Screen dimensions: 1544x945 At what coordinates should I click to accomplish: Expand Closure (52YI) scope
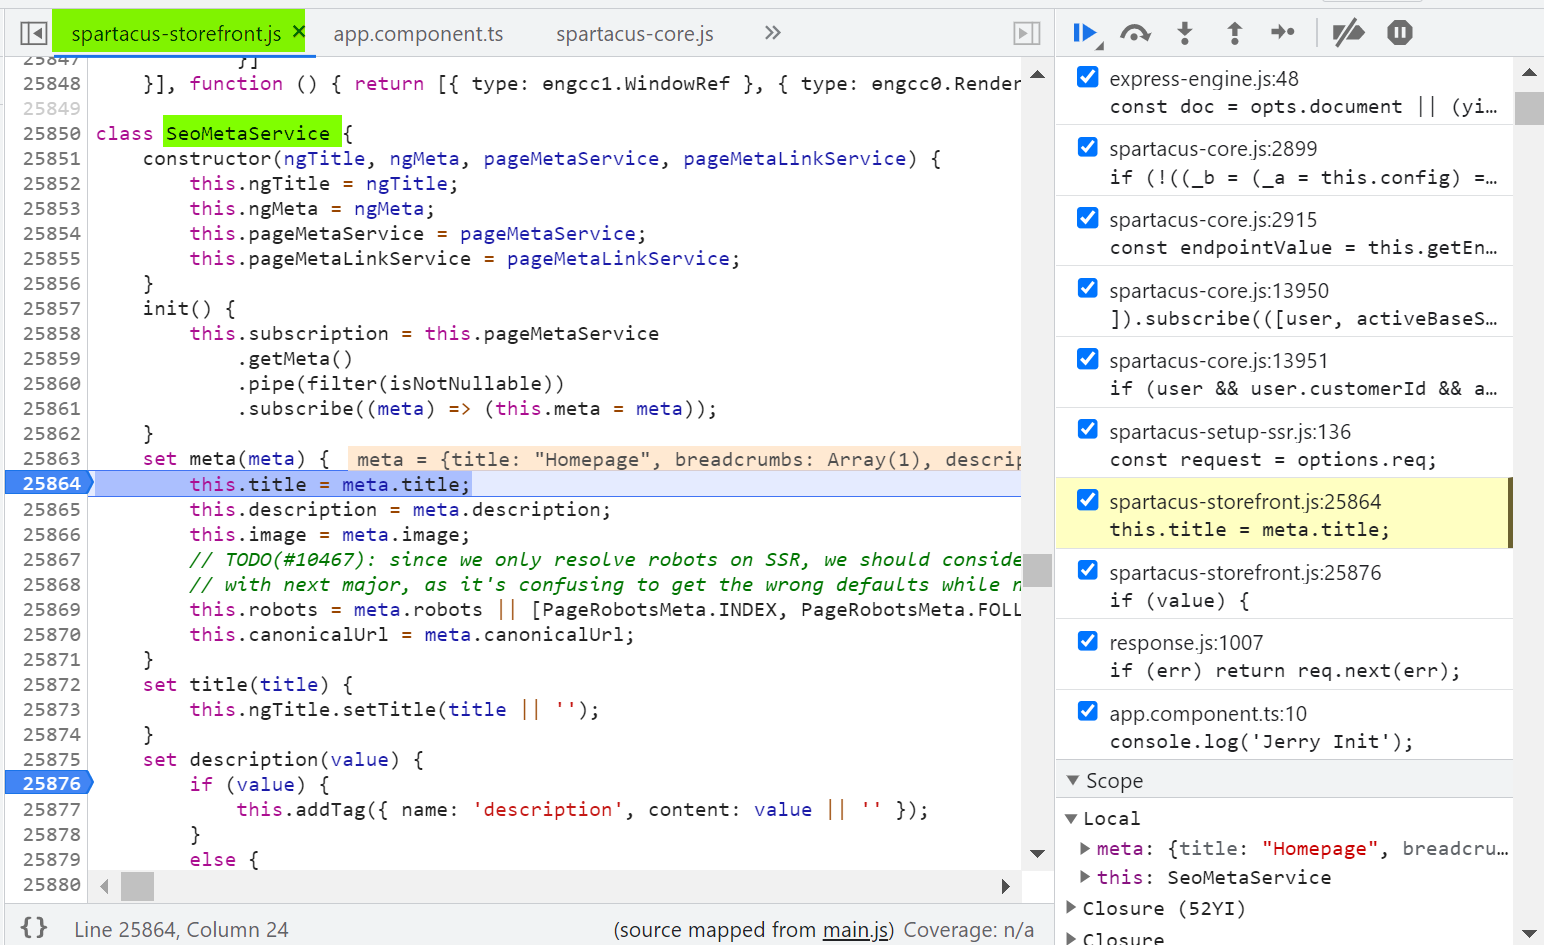[x=1072, y=907]
